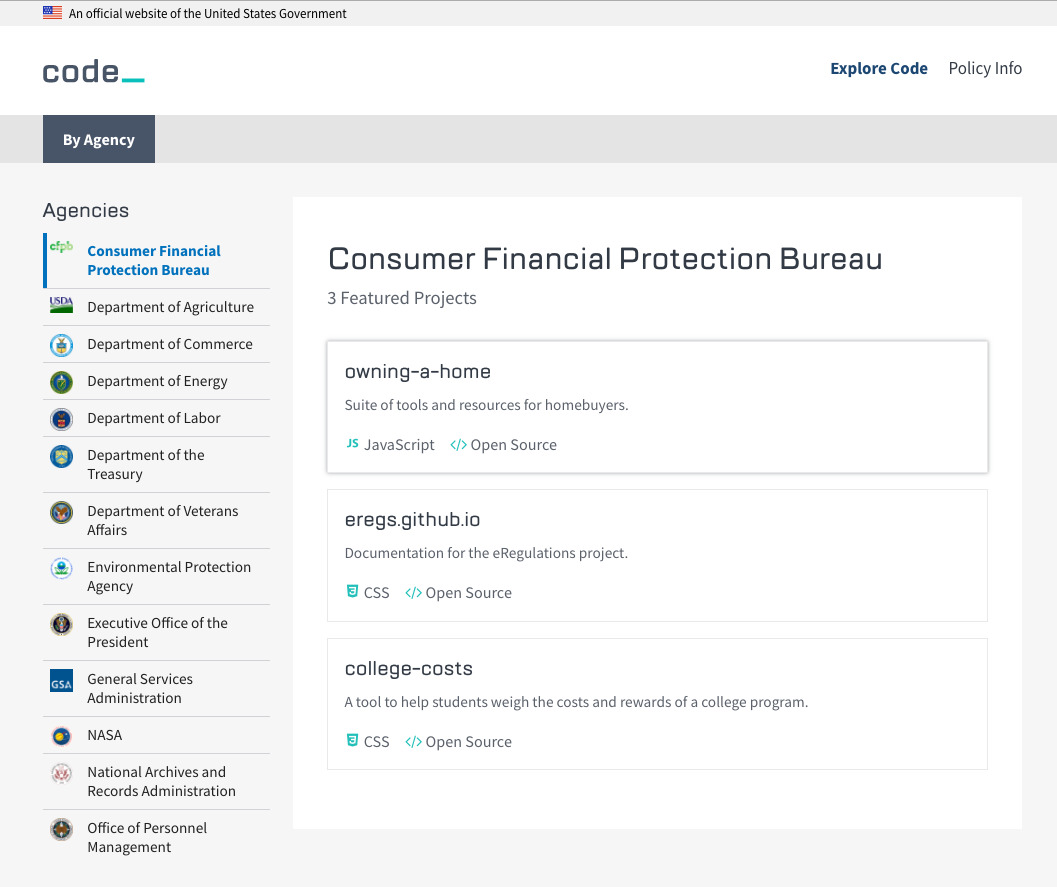The width and height of the screenshot is (1057, 887).
Task: Click the JavaScript language icon on owning-a-home
Action: click(x=351, y=444)
